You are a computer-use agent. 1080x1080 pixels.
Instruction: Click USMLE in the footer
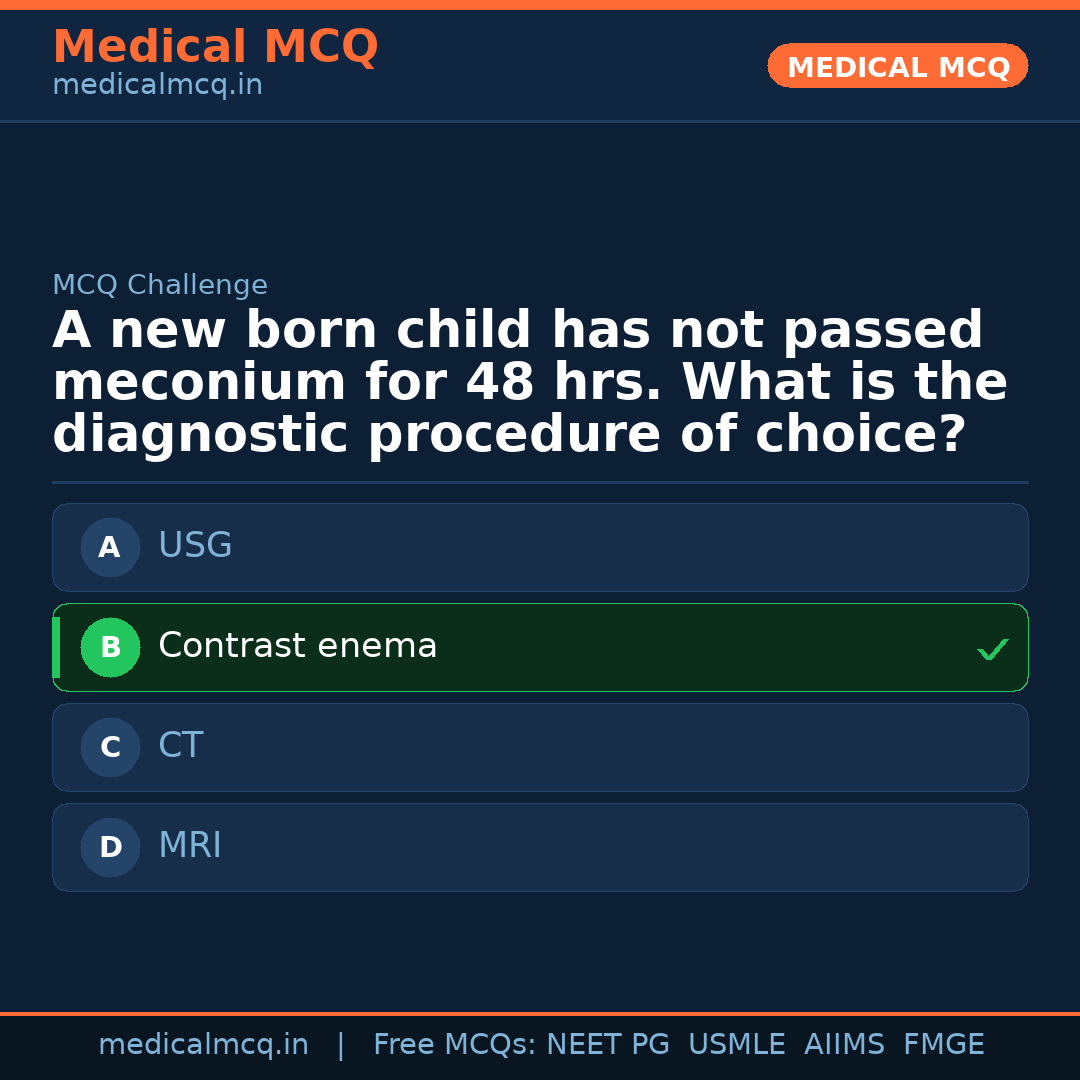(x=737, y=1044)
